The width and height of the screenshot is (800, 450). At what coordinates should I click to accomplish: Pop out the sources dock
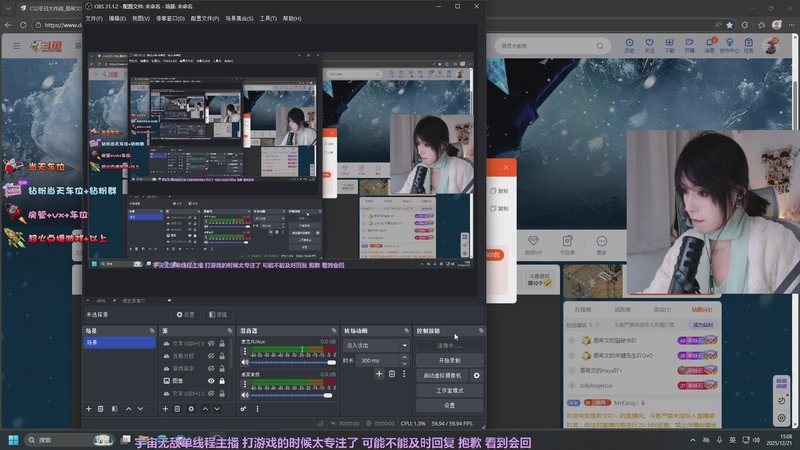(230, 331)
